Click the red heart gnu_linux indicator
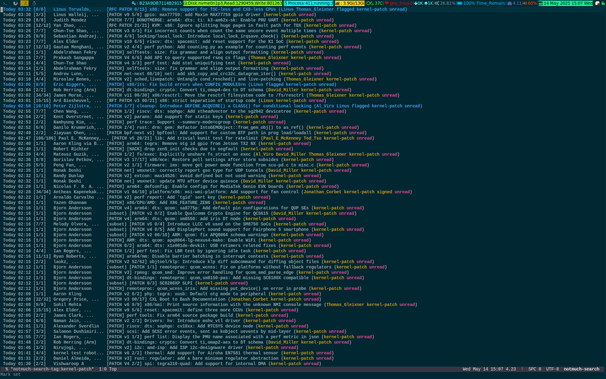Screen dimensions: 606x379 click(398, 3)
